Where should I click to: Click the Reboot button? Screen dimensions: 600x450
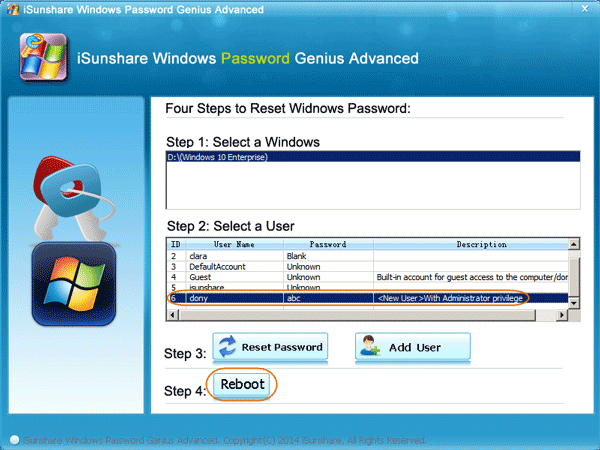coord(241,384)
